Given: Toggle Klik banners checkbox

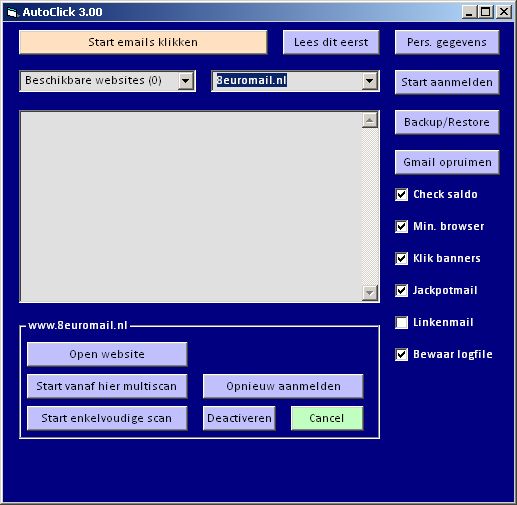Looking at the screenshot, I should pyautogui.click(x=401, y=258).
